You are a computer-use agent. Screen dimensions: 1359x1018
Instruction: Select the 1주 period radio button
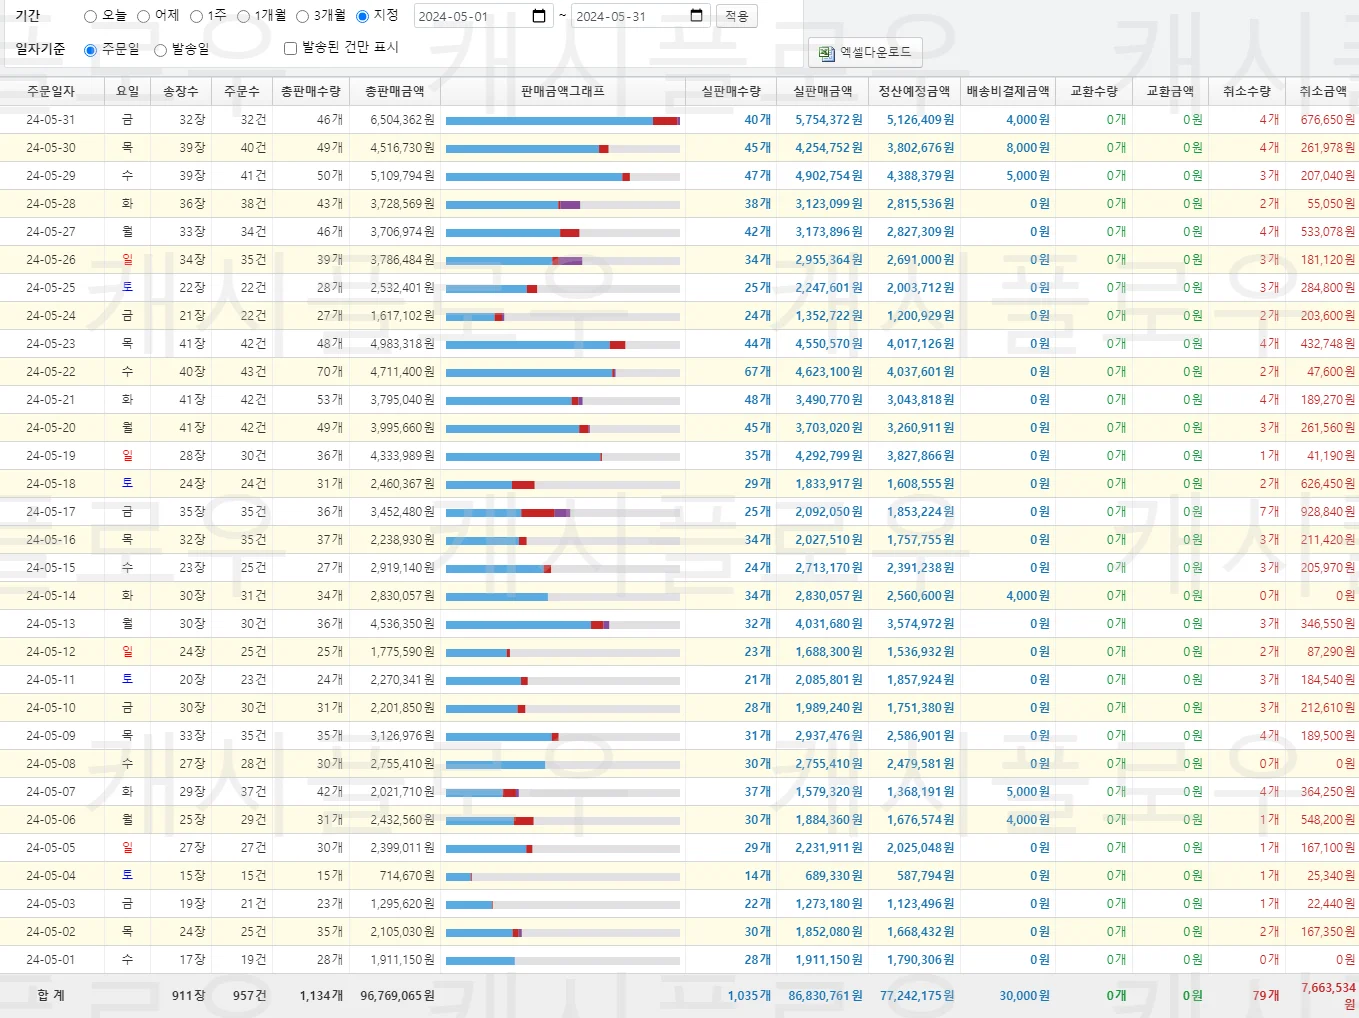196,16
